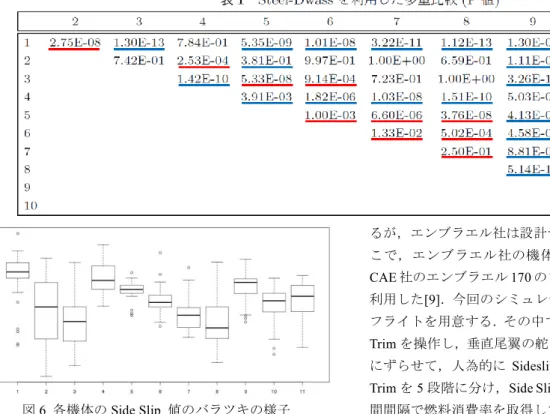Click the cell reading 1.82E-06

330,97
